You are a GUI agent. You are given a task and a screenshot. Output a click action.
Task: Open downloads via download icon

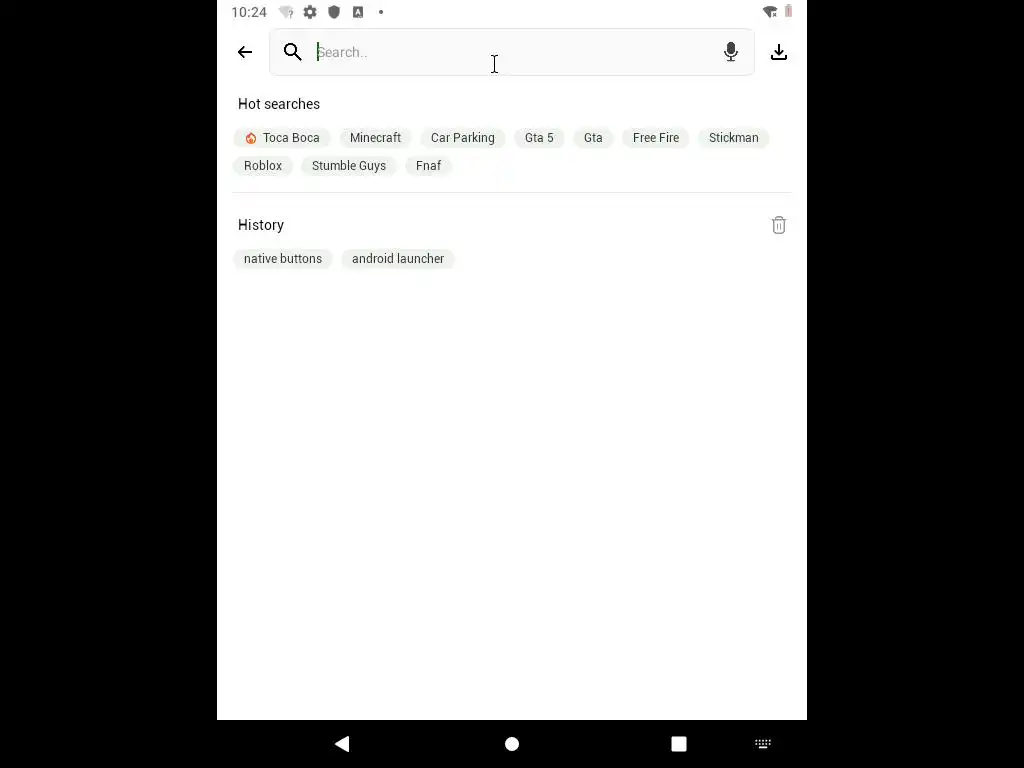tap(778, 52)
